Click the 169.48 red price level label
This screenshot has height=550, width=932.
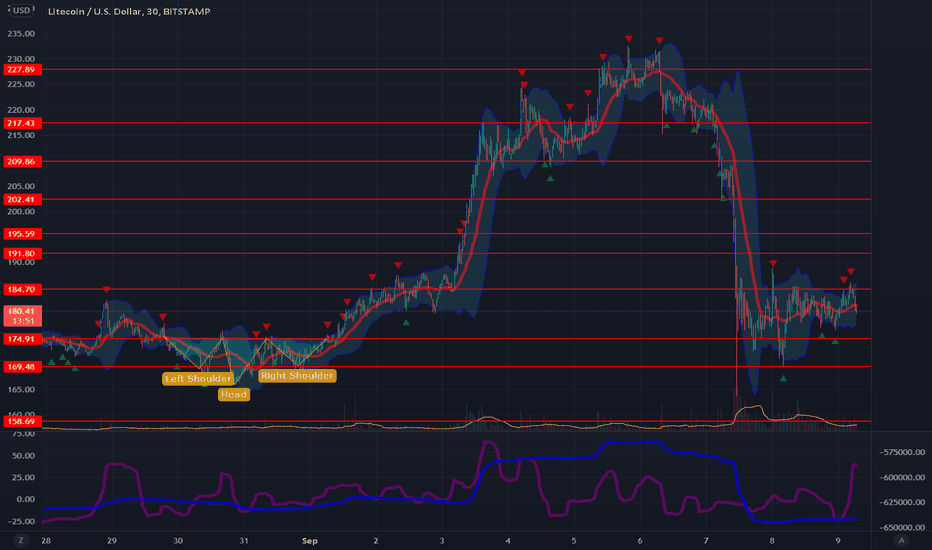pyautogui.click(x=23, y=367)
